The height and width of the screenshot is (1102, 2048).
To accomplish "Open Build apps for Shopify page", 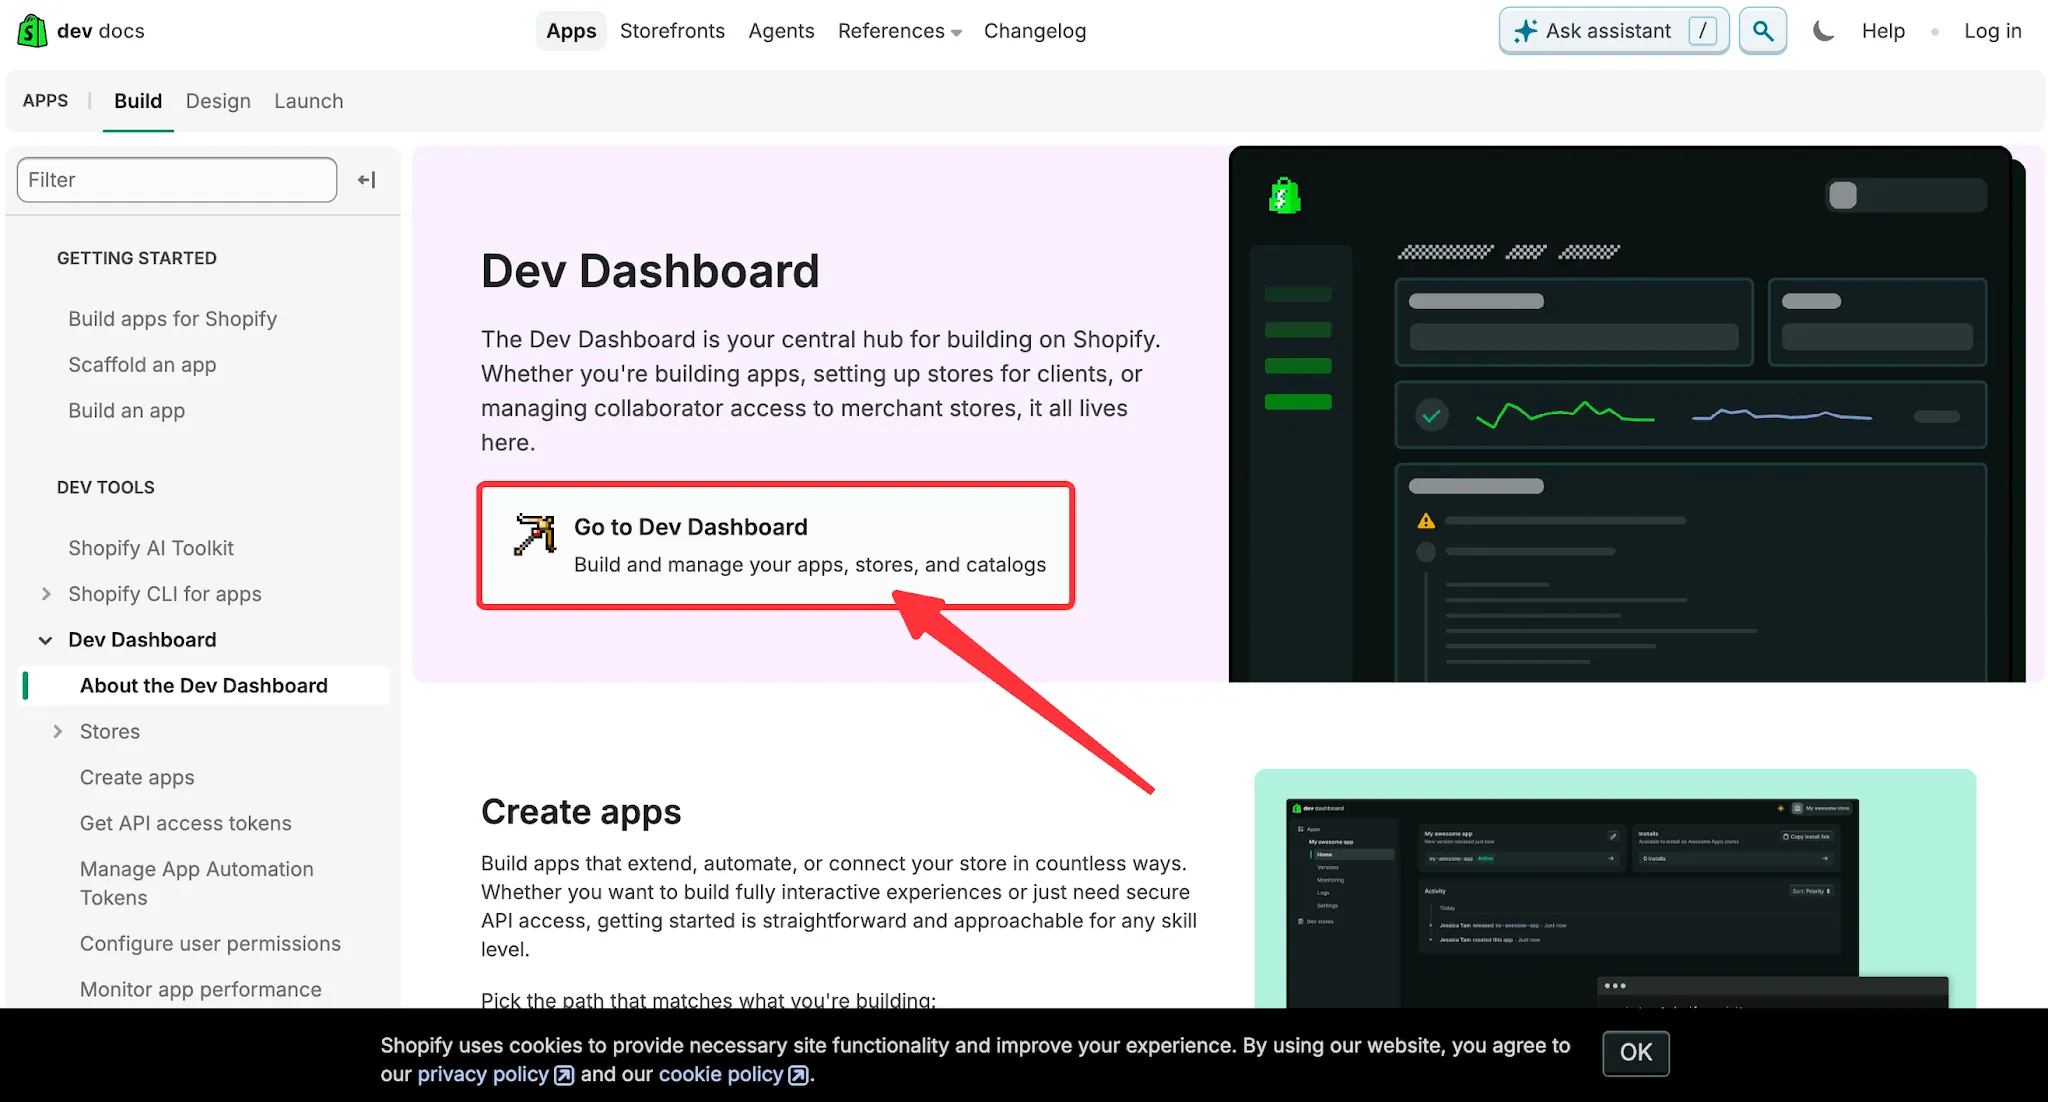I will pyautogui.click(x=172, y=319).
